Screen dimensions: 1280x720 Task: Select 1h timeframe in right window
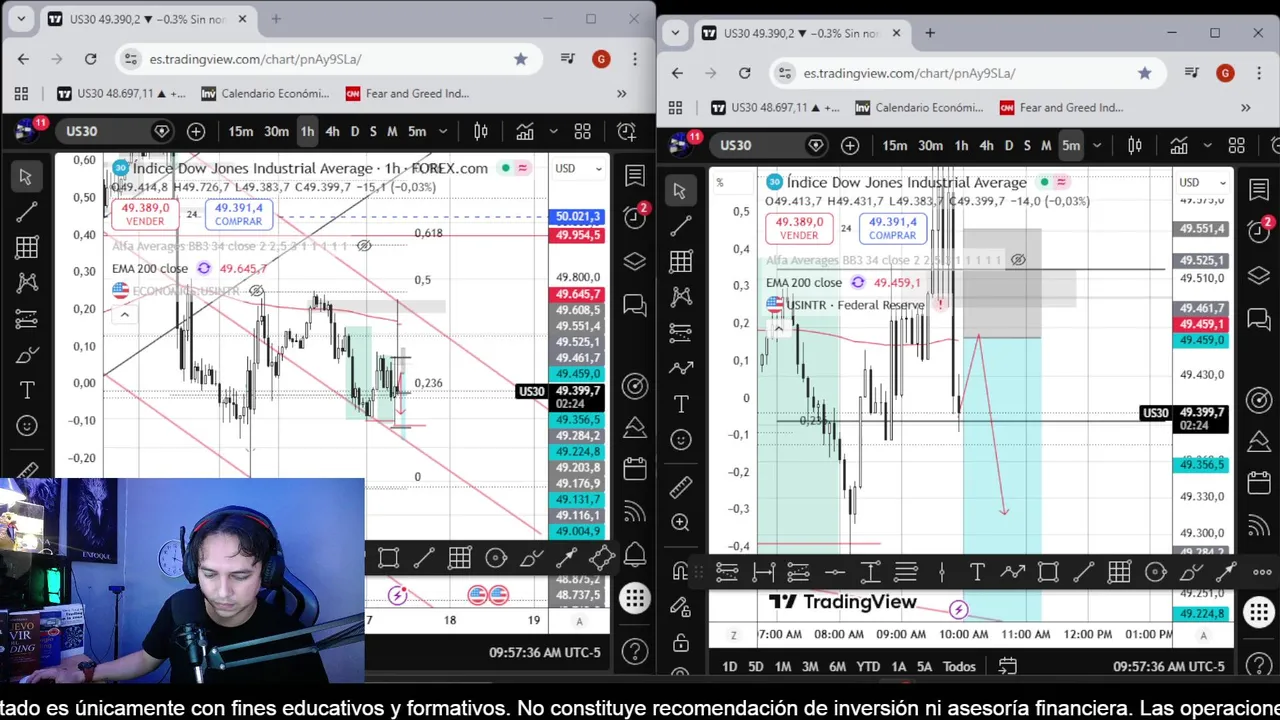[961, 145]
